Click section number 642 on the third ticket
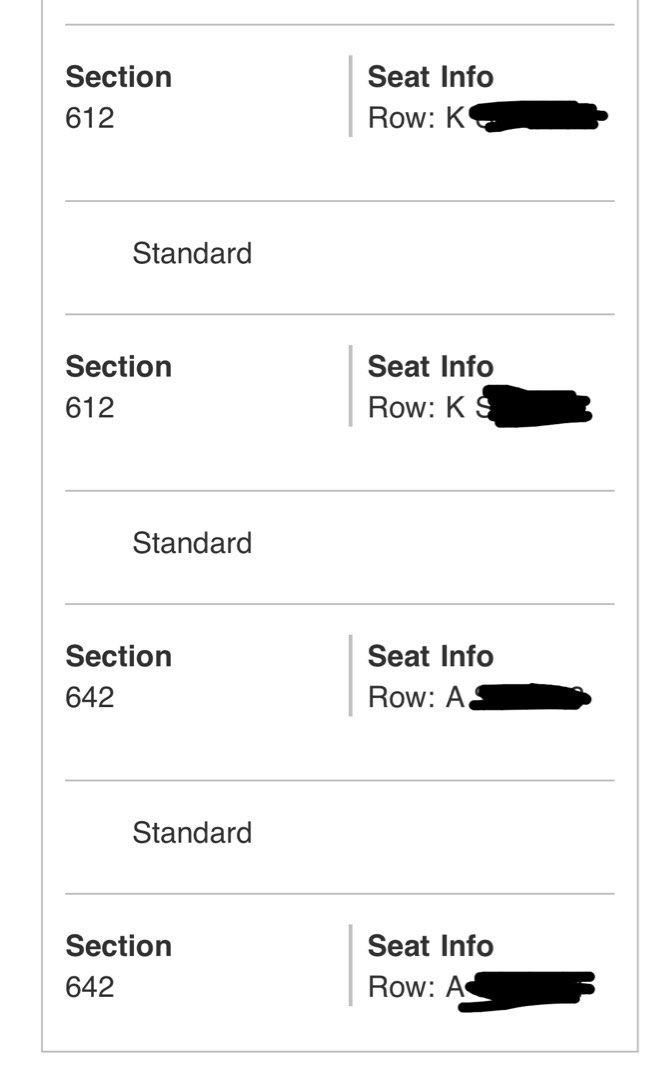The width and height of the screenshot is (649, 1080). (x=90, y=697)
